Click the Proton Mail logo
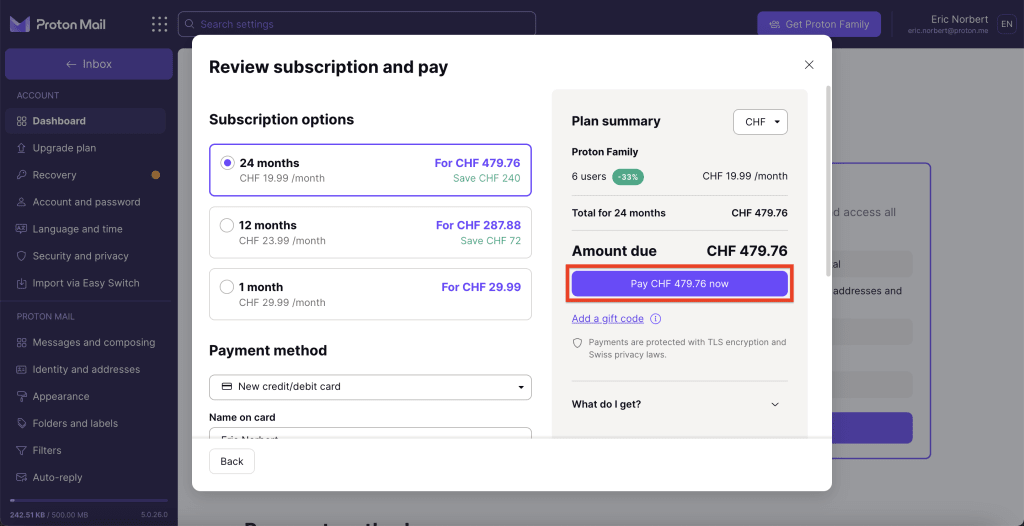1024x526 pixels. point(57,25)
